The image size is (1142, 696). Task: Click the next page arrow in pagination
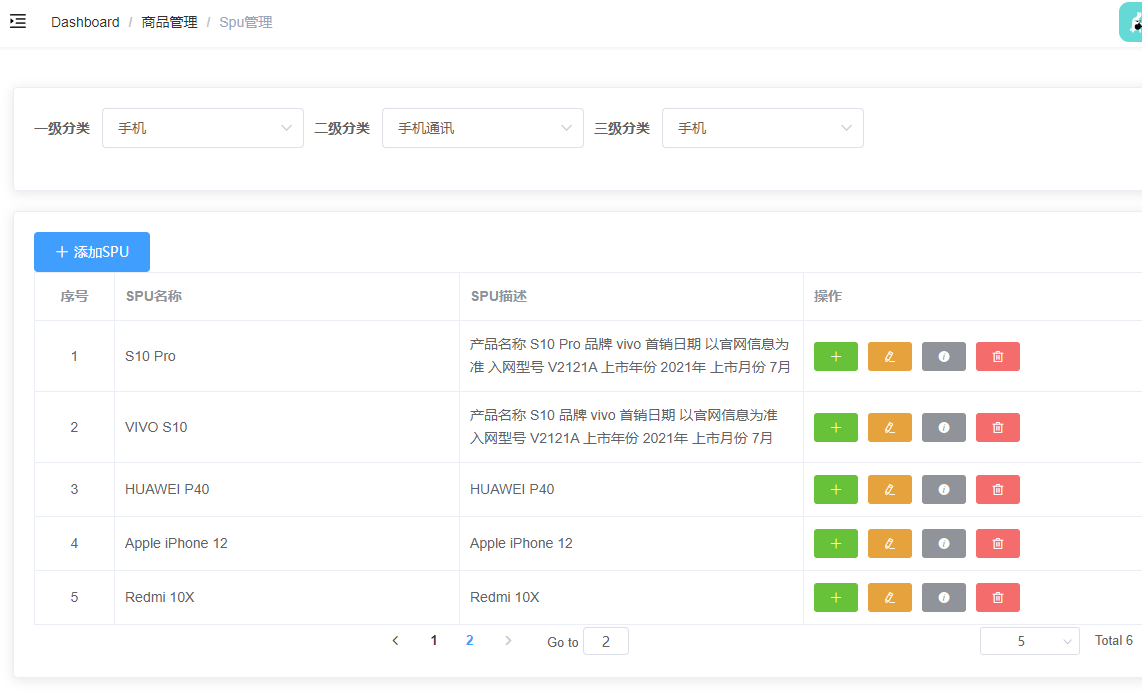[x=508, y=640]
